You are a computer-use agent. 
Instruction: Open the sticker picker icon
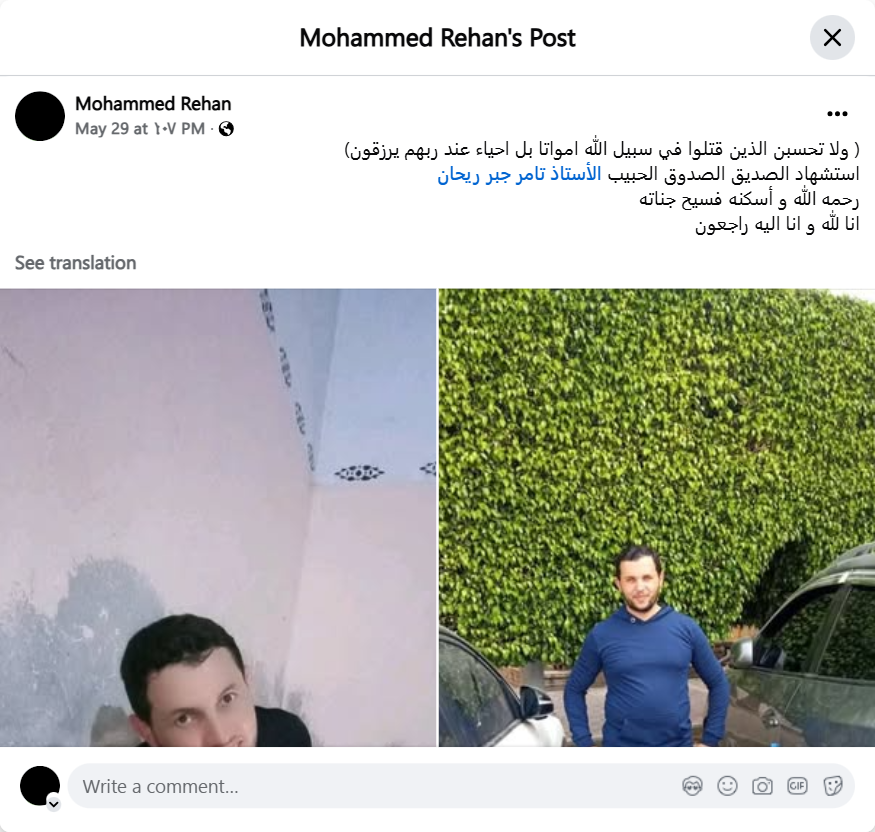click(x=832, y=786)
